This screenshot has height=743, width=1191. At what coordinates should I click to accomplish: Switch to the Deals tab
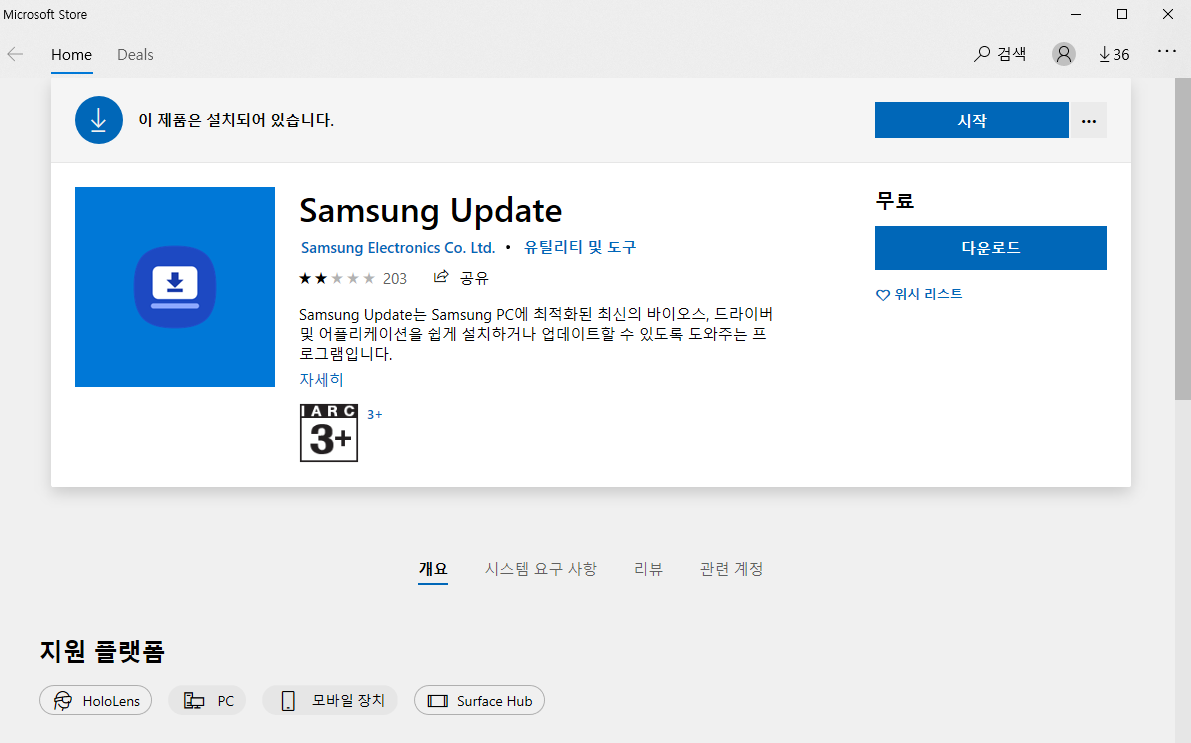135,55
